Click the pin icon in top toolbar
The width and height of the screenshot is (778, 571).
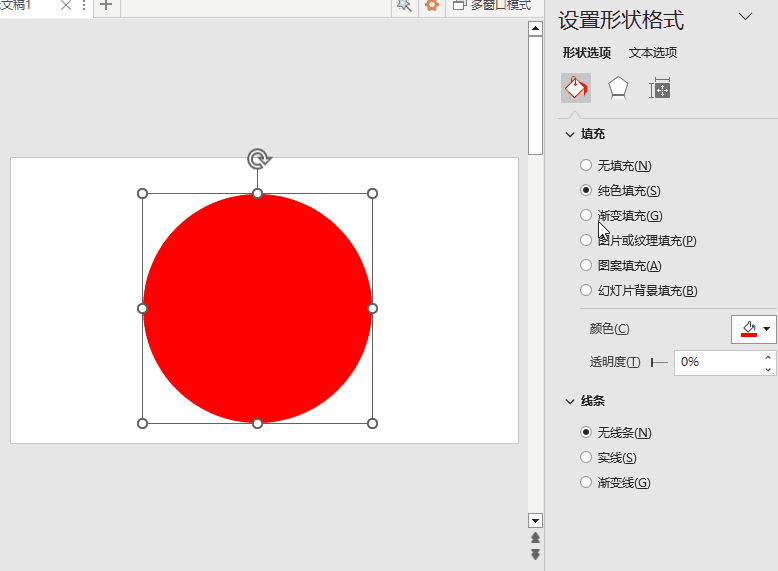(404, 5)
